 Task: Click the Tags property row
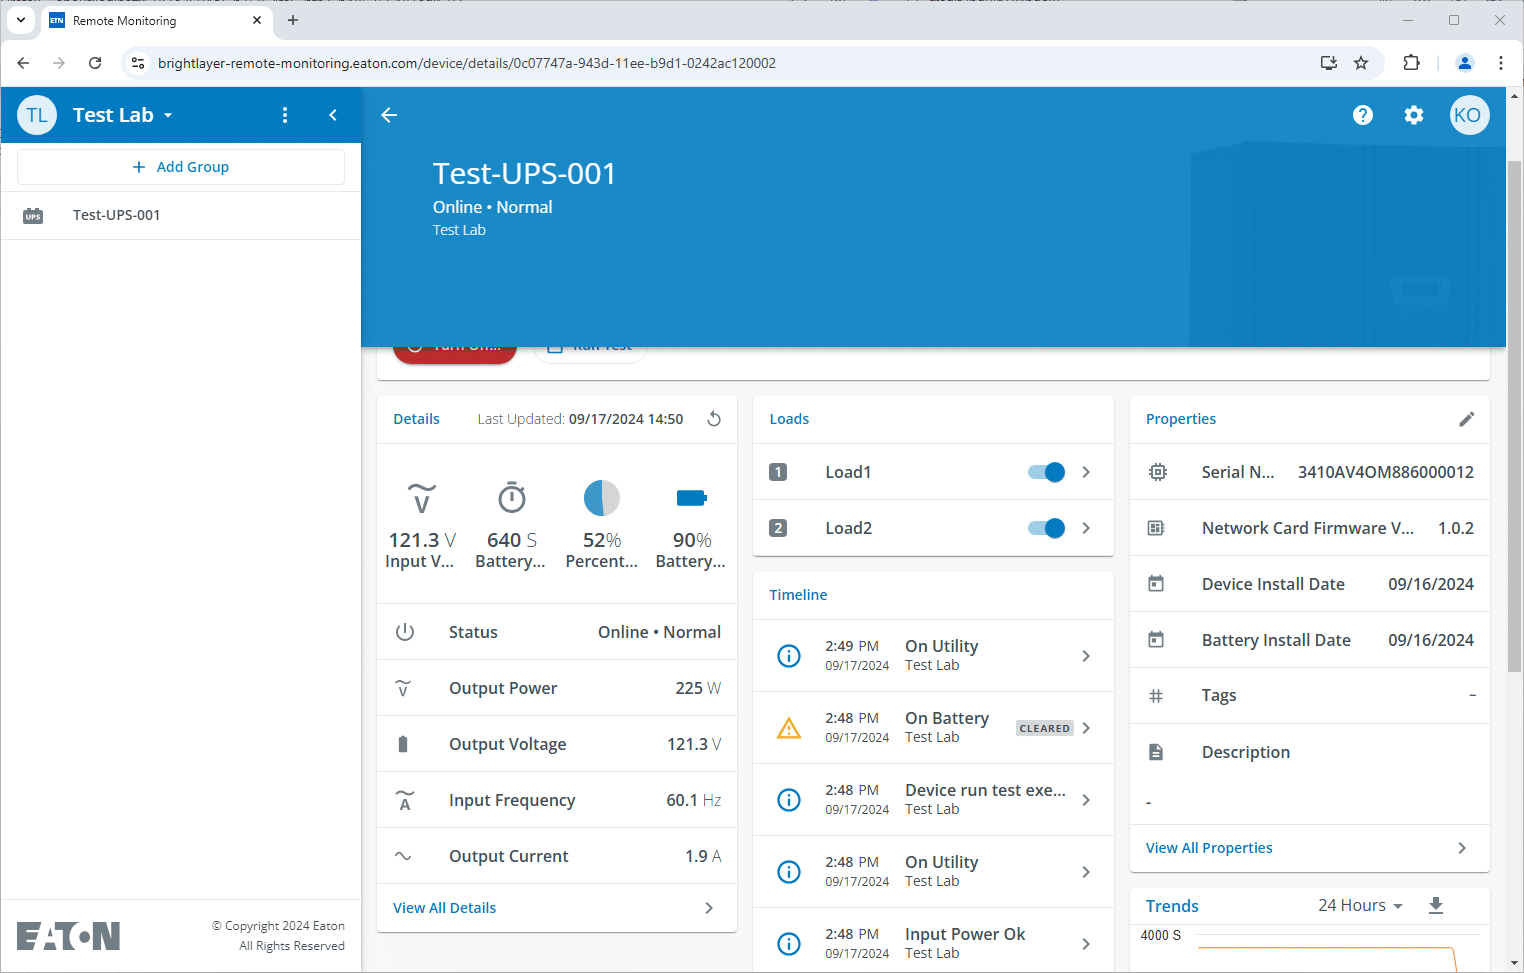click(x=1310, y=696)
